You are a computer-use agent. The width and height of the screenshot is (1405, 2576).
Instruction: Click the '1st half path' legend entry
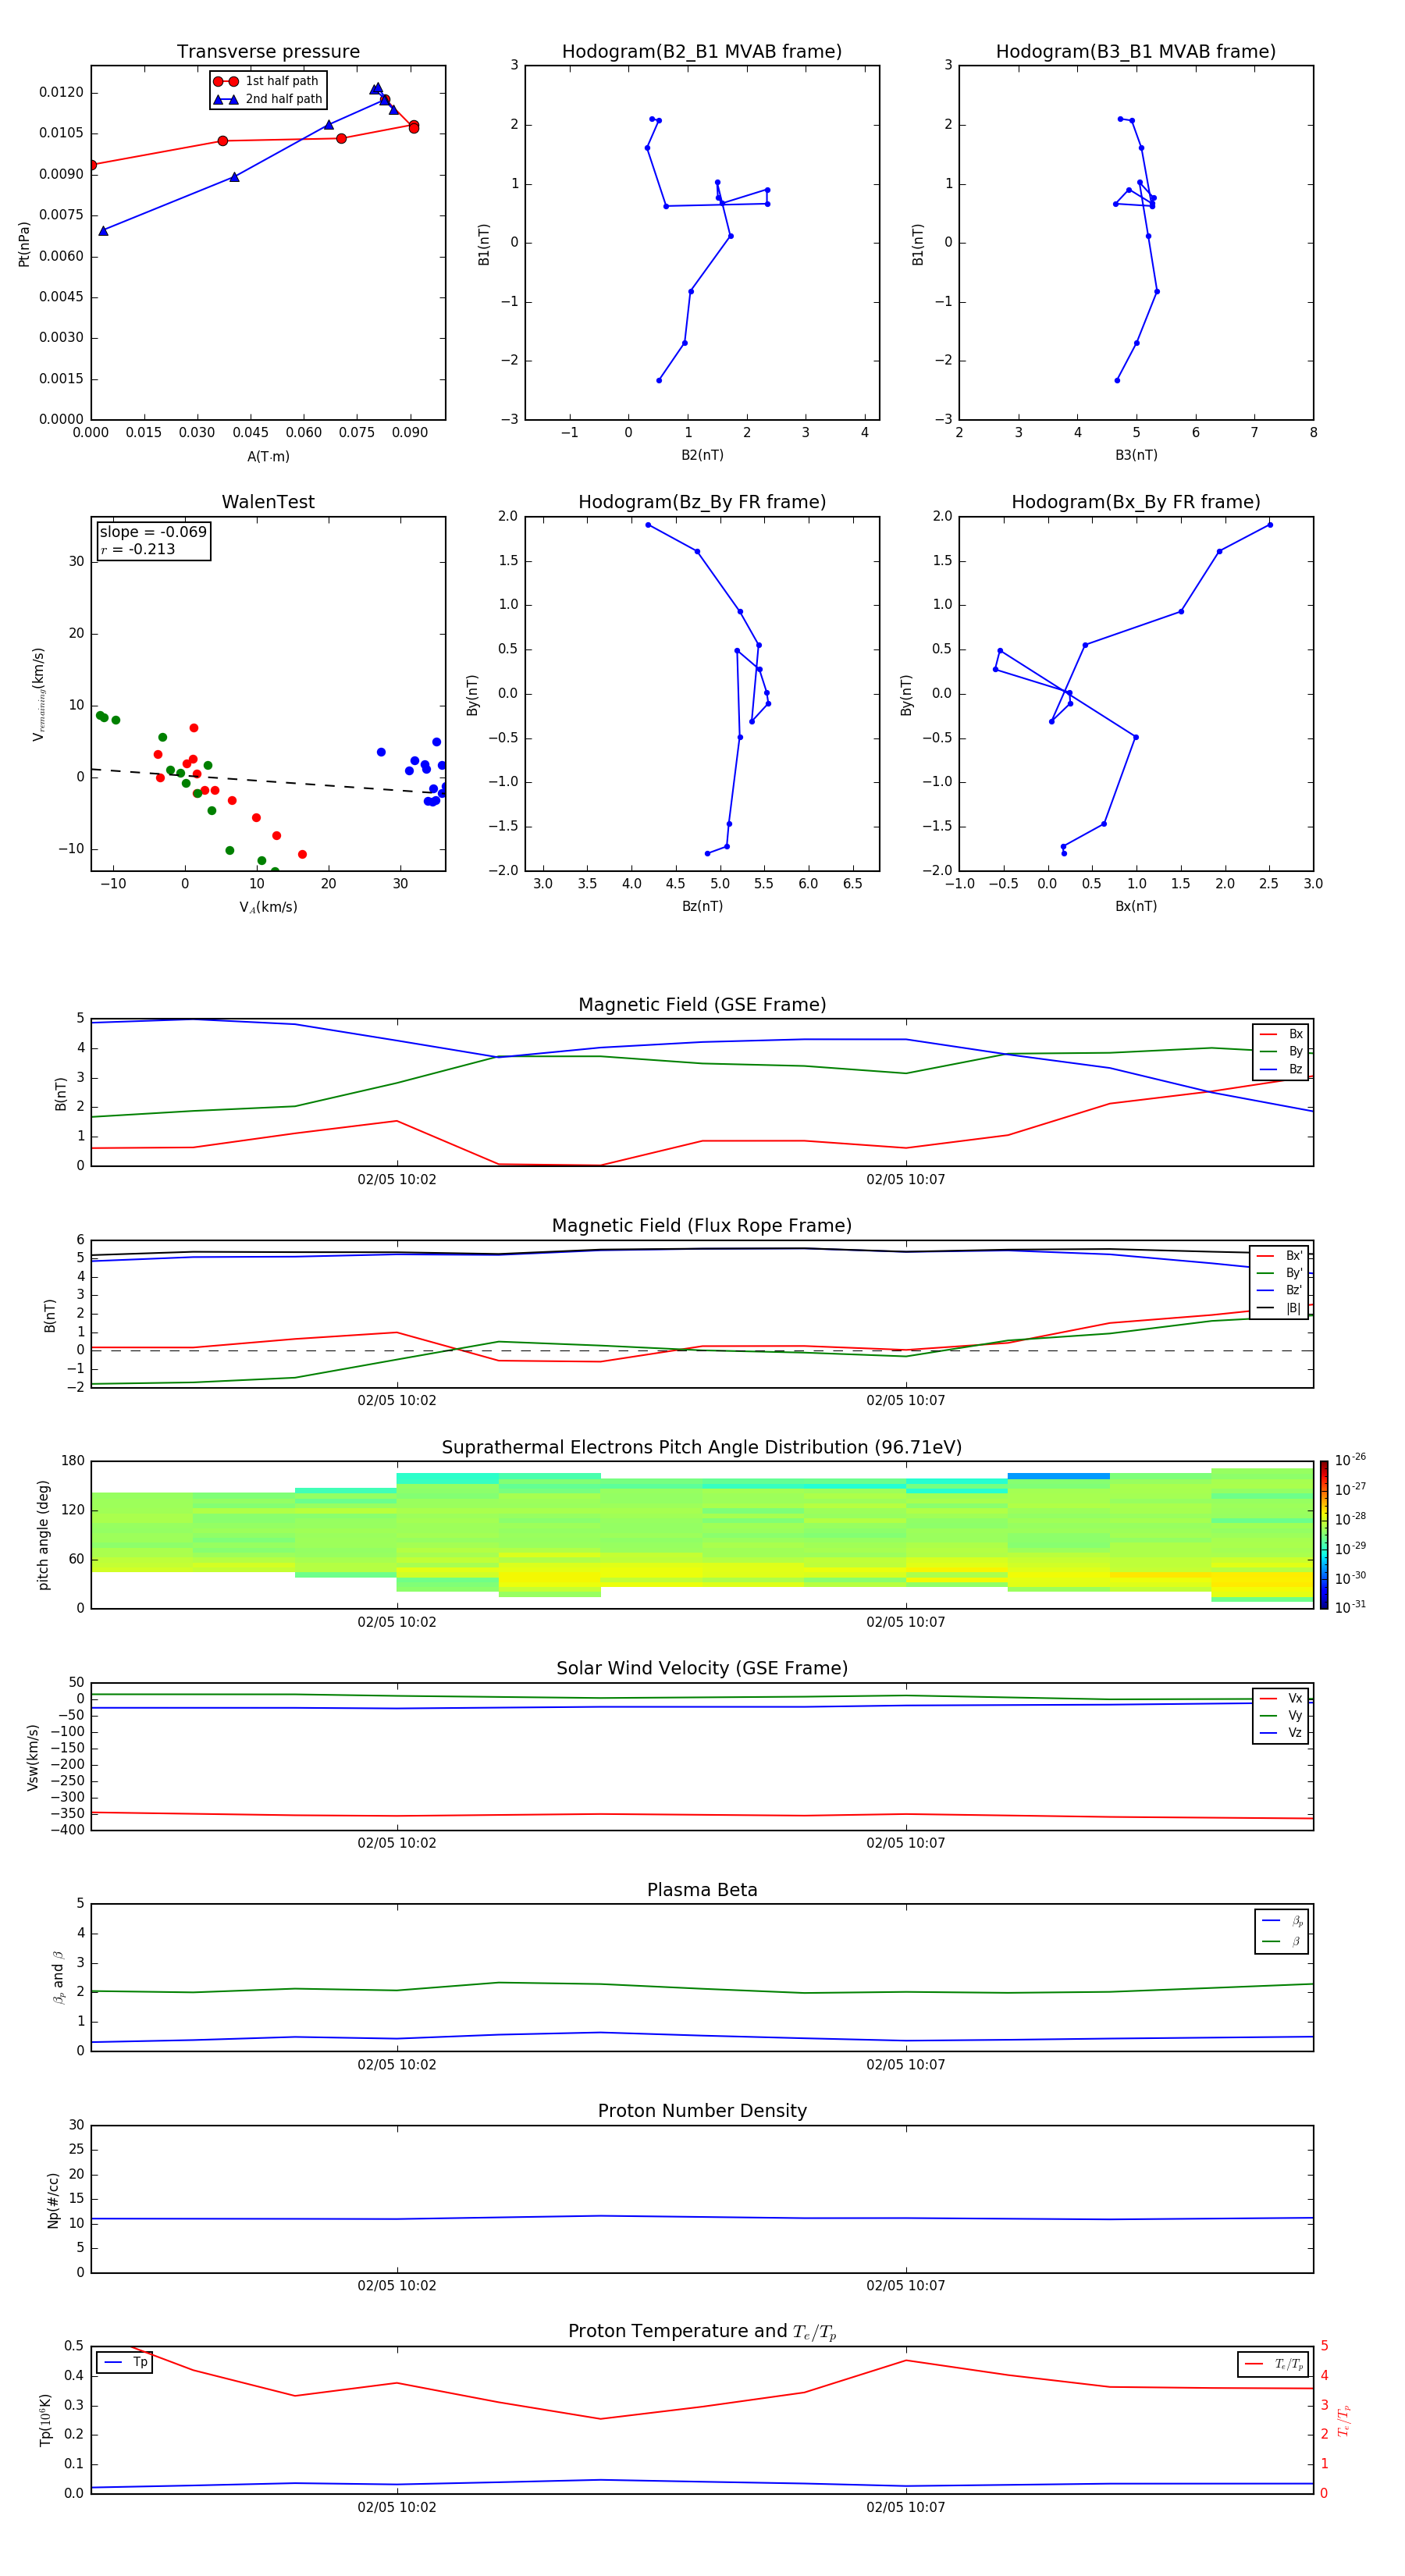coord(266,81)
